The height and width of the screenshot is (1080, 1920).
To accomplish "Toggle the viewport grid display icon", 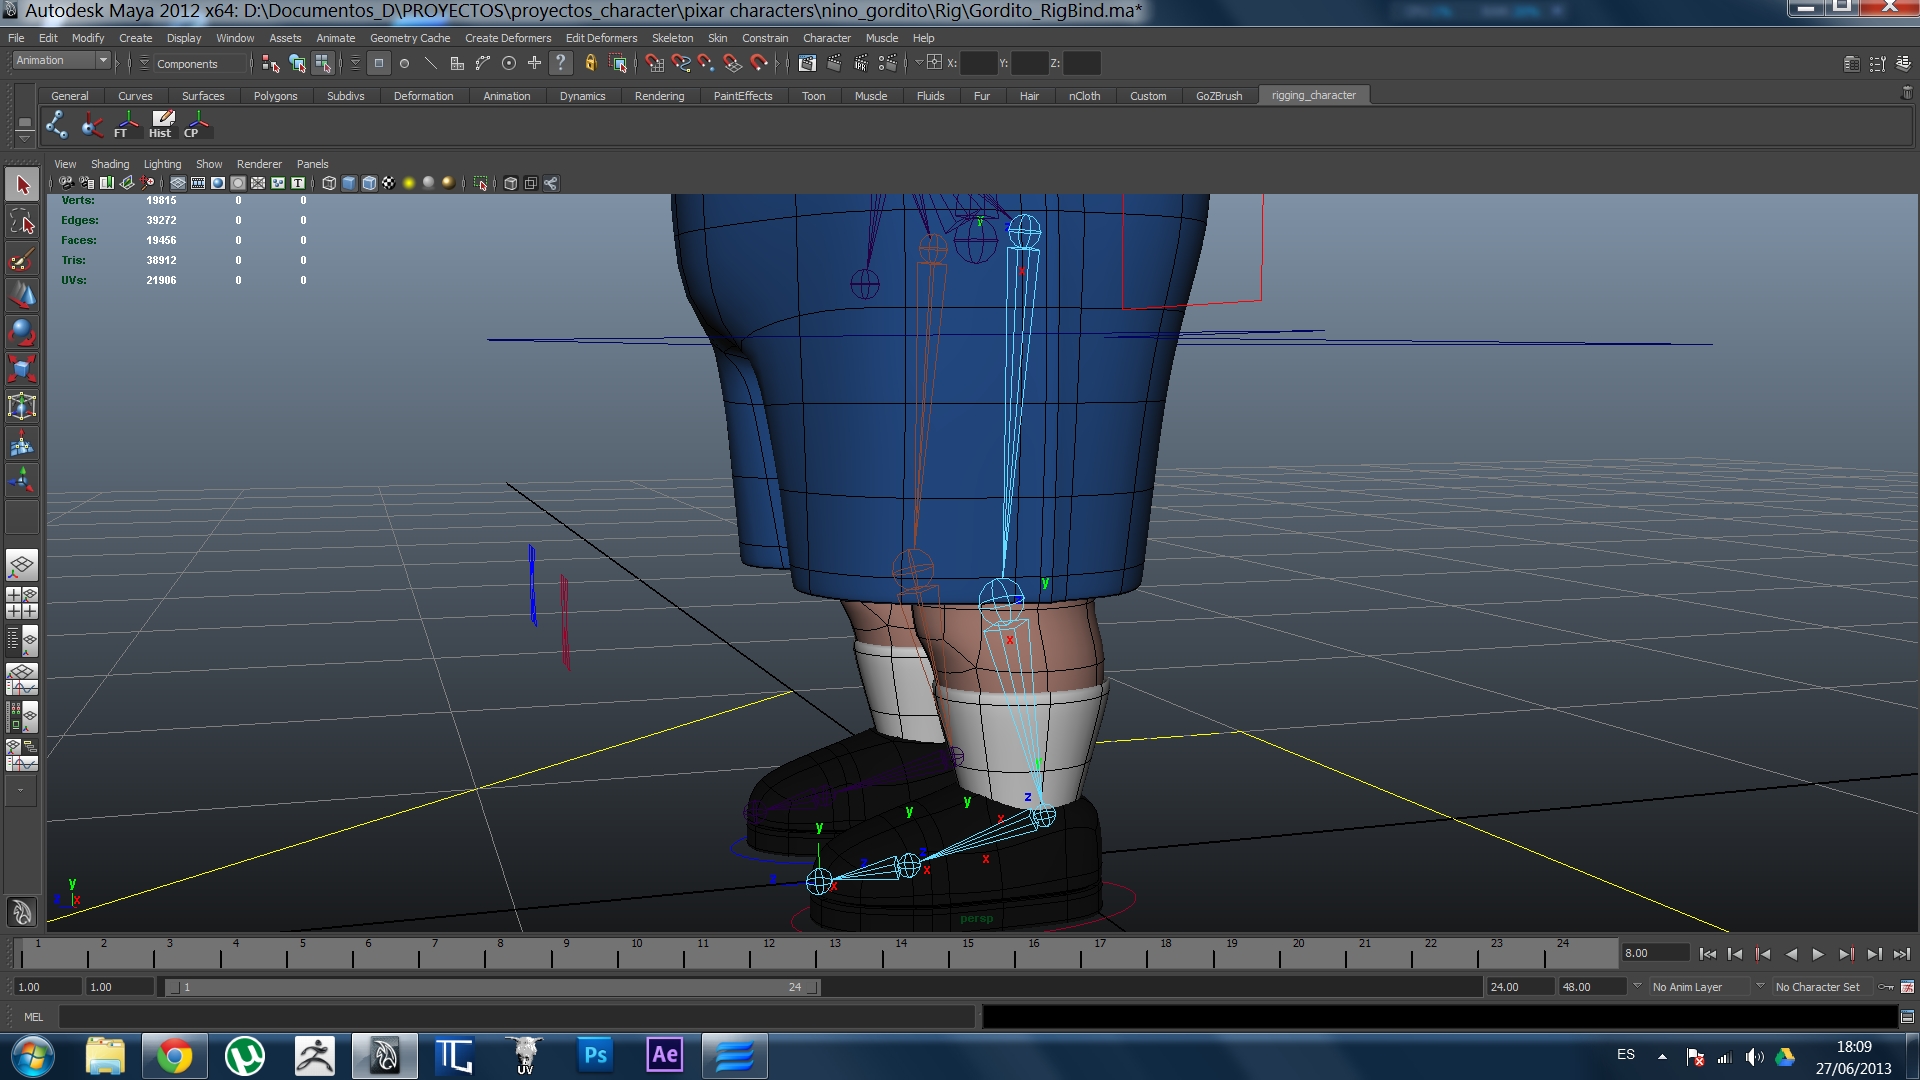I will point(178,183).
